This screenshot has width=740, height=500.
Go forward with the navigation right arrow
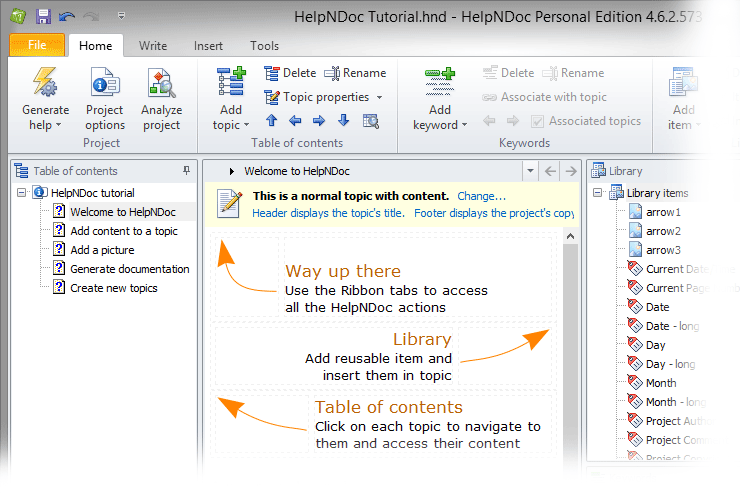571,171
